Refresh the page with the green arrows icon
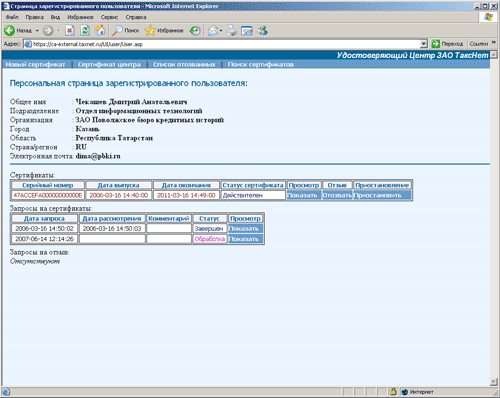Viewport: 500px width, 398px height. [x=85, y=31]
